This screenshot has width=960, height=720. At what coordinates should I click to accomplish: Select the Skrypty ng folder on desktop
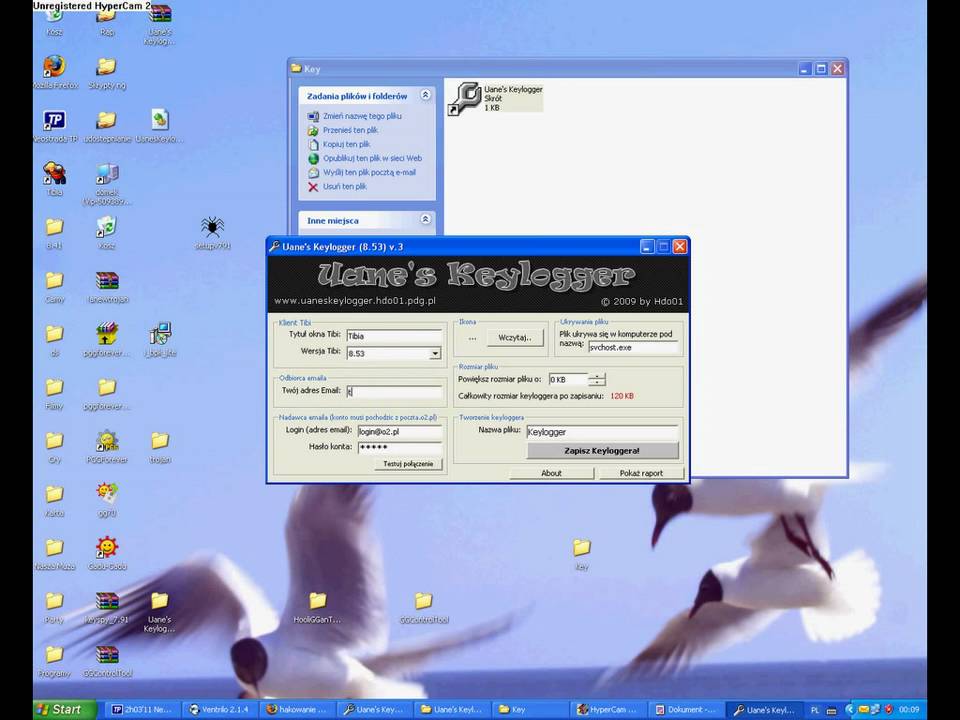(x=107, y=67)
